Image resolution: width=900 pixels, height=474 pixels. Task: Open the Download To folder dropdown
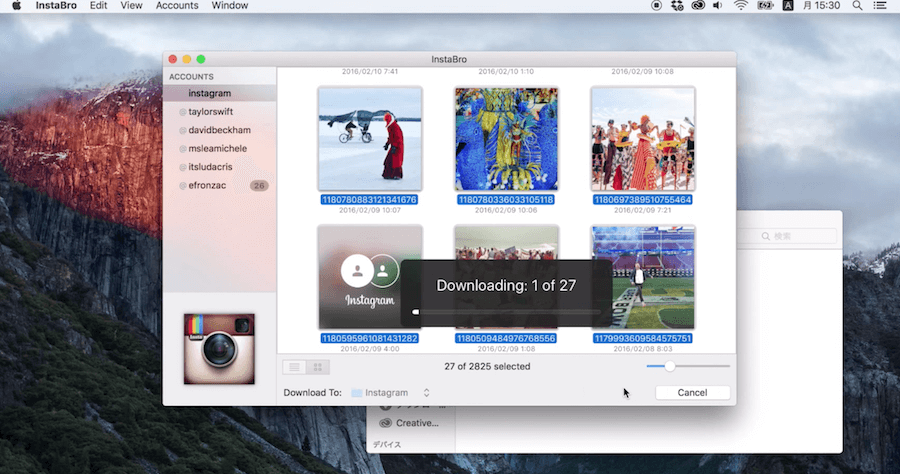click(x=390, y=393)
